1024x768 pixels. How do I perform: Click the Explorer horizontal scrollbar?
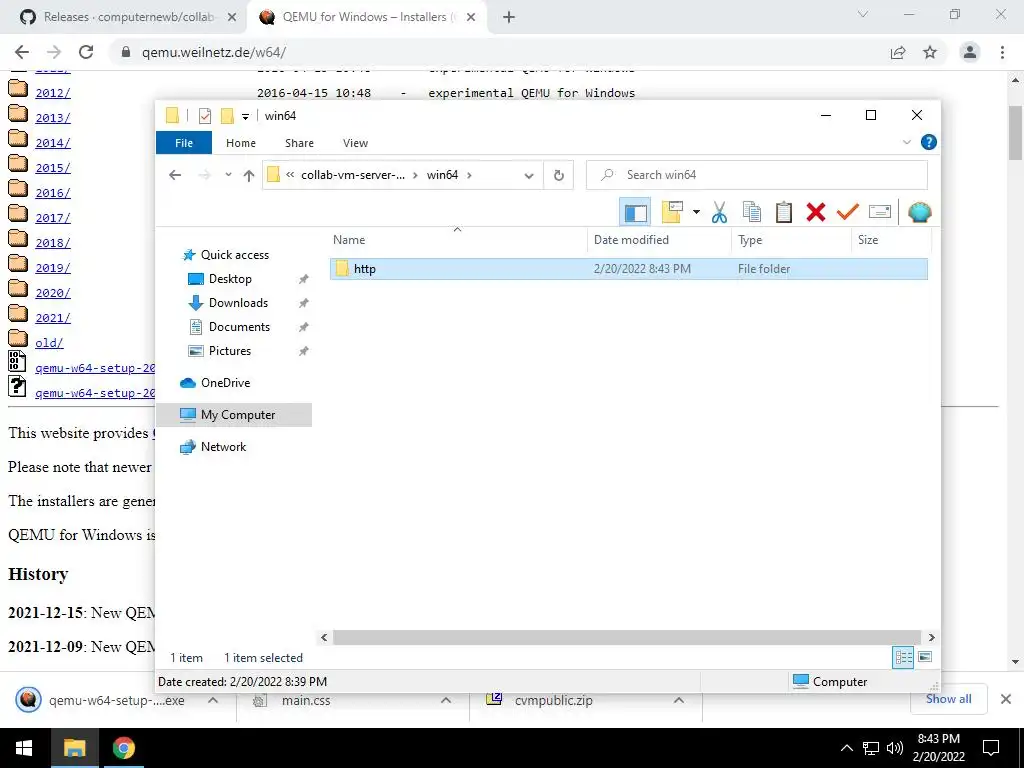(x=627, y=637)
